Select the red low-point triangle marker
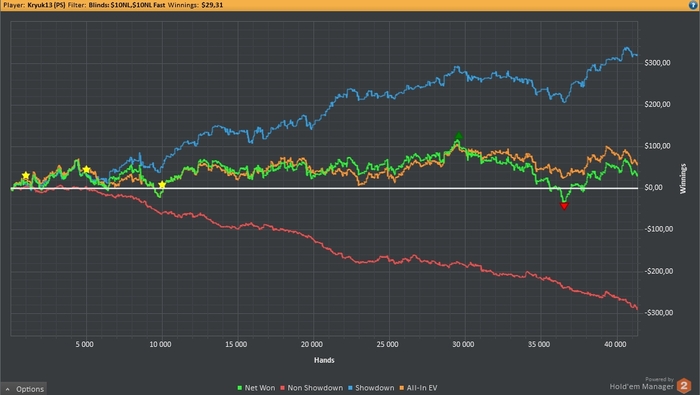This screenshot has width=700, height=395. point(564,206)
